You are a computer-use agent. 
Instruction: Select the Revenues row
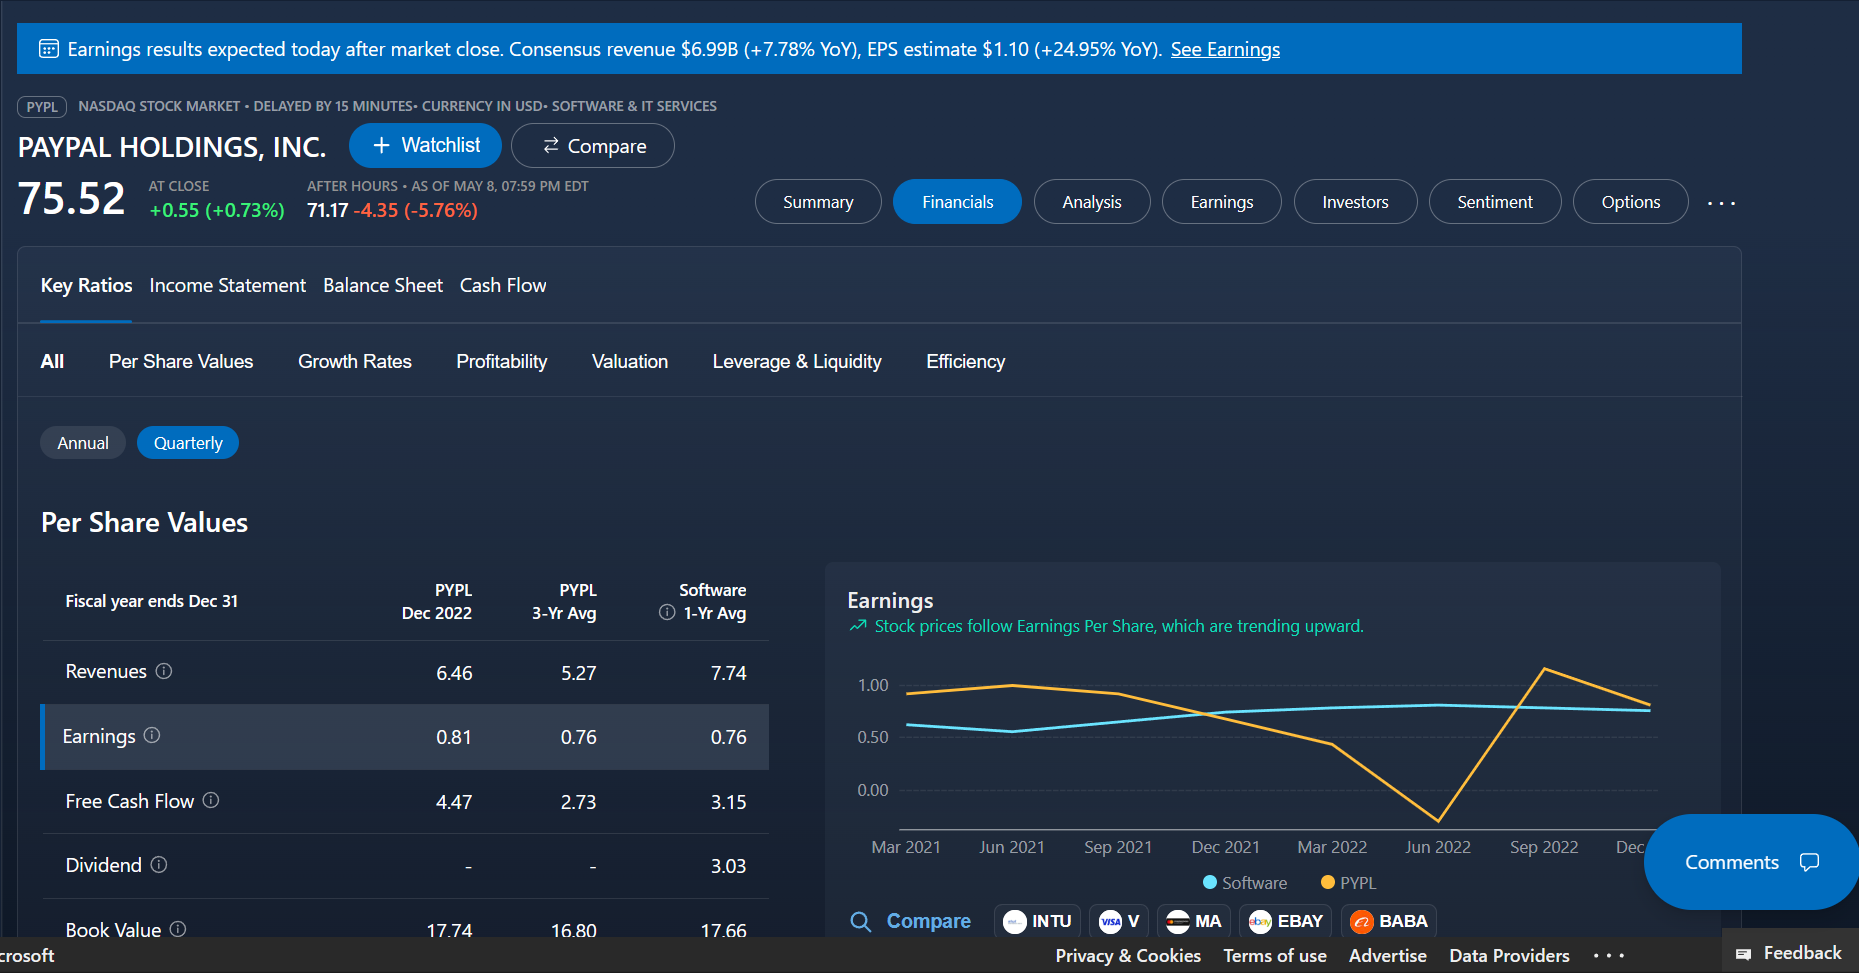(405, 672)
